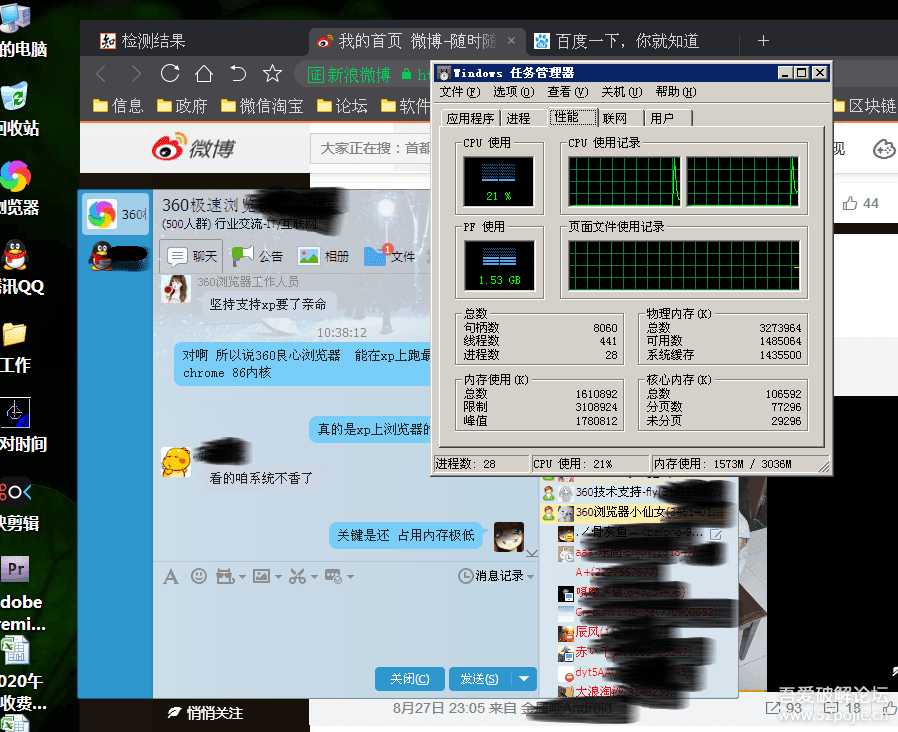The width and height of the screenshot is (898, 732).
Task: Expand the send button dropdown arrow
Action: click(525, 679)
